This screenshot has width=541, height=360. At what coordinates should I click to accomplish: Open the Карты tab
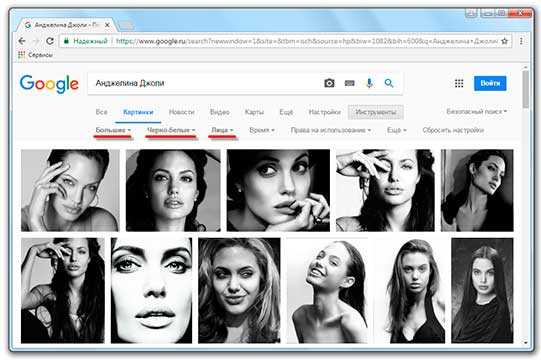[254, 112]
